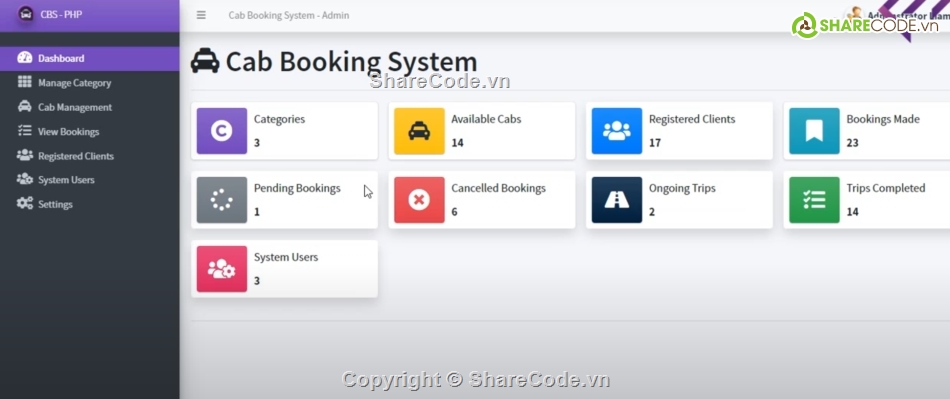Click the taxi icon beside page title
Image resolution: width=950 pixels, height=399 pixels.
(205, 61)
